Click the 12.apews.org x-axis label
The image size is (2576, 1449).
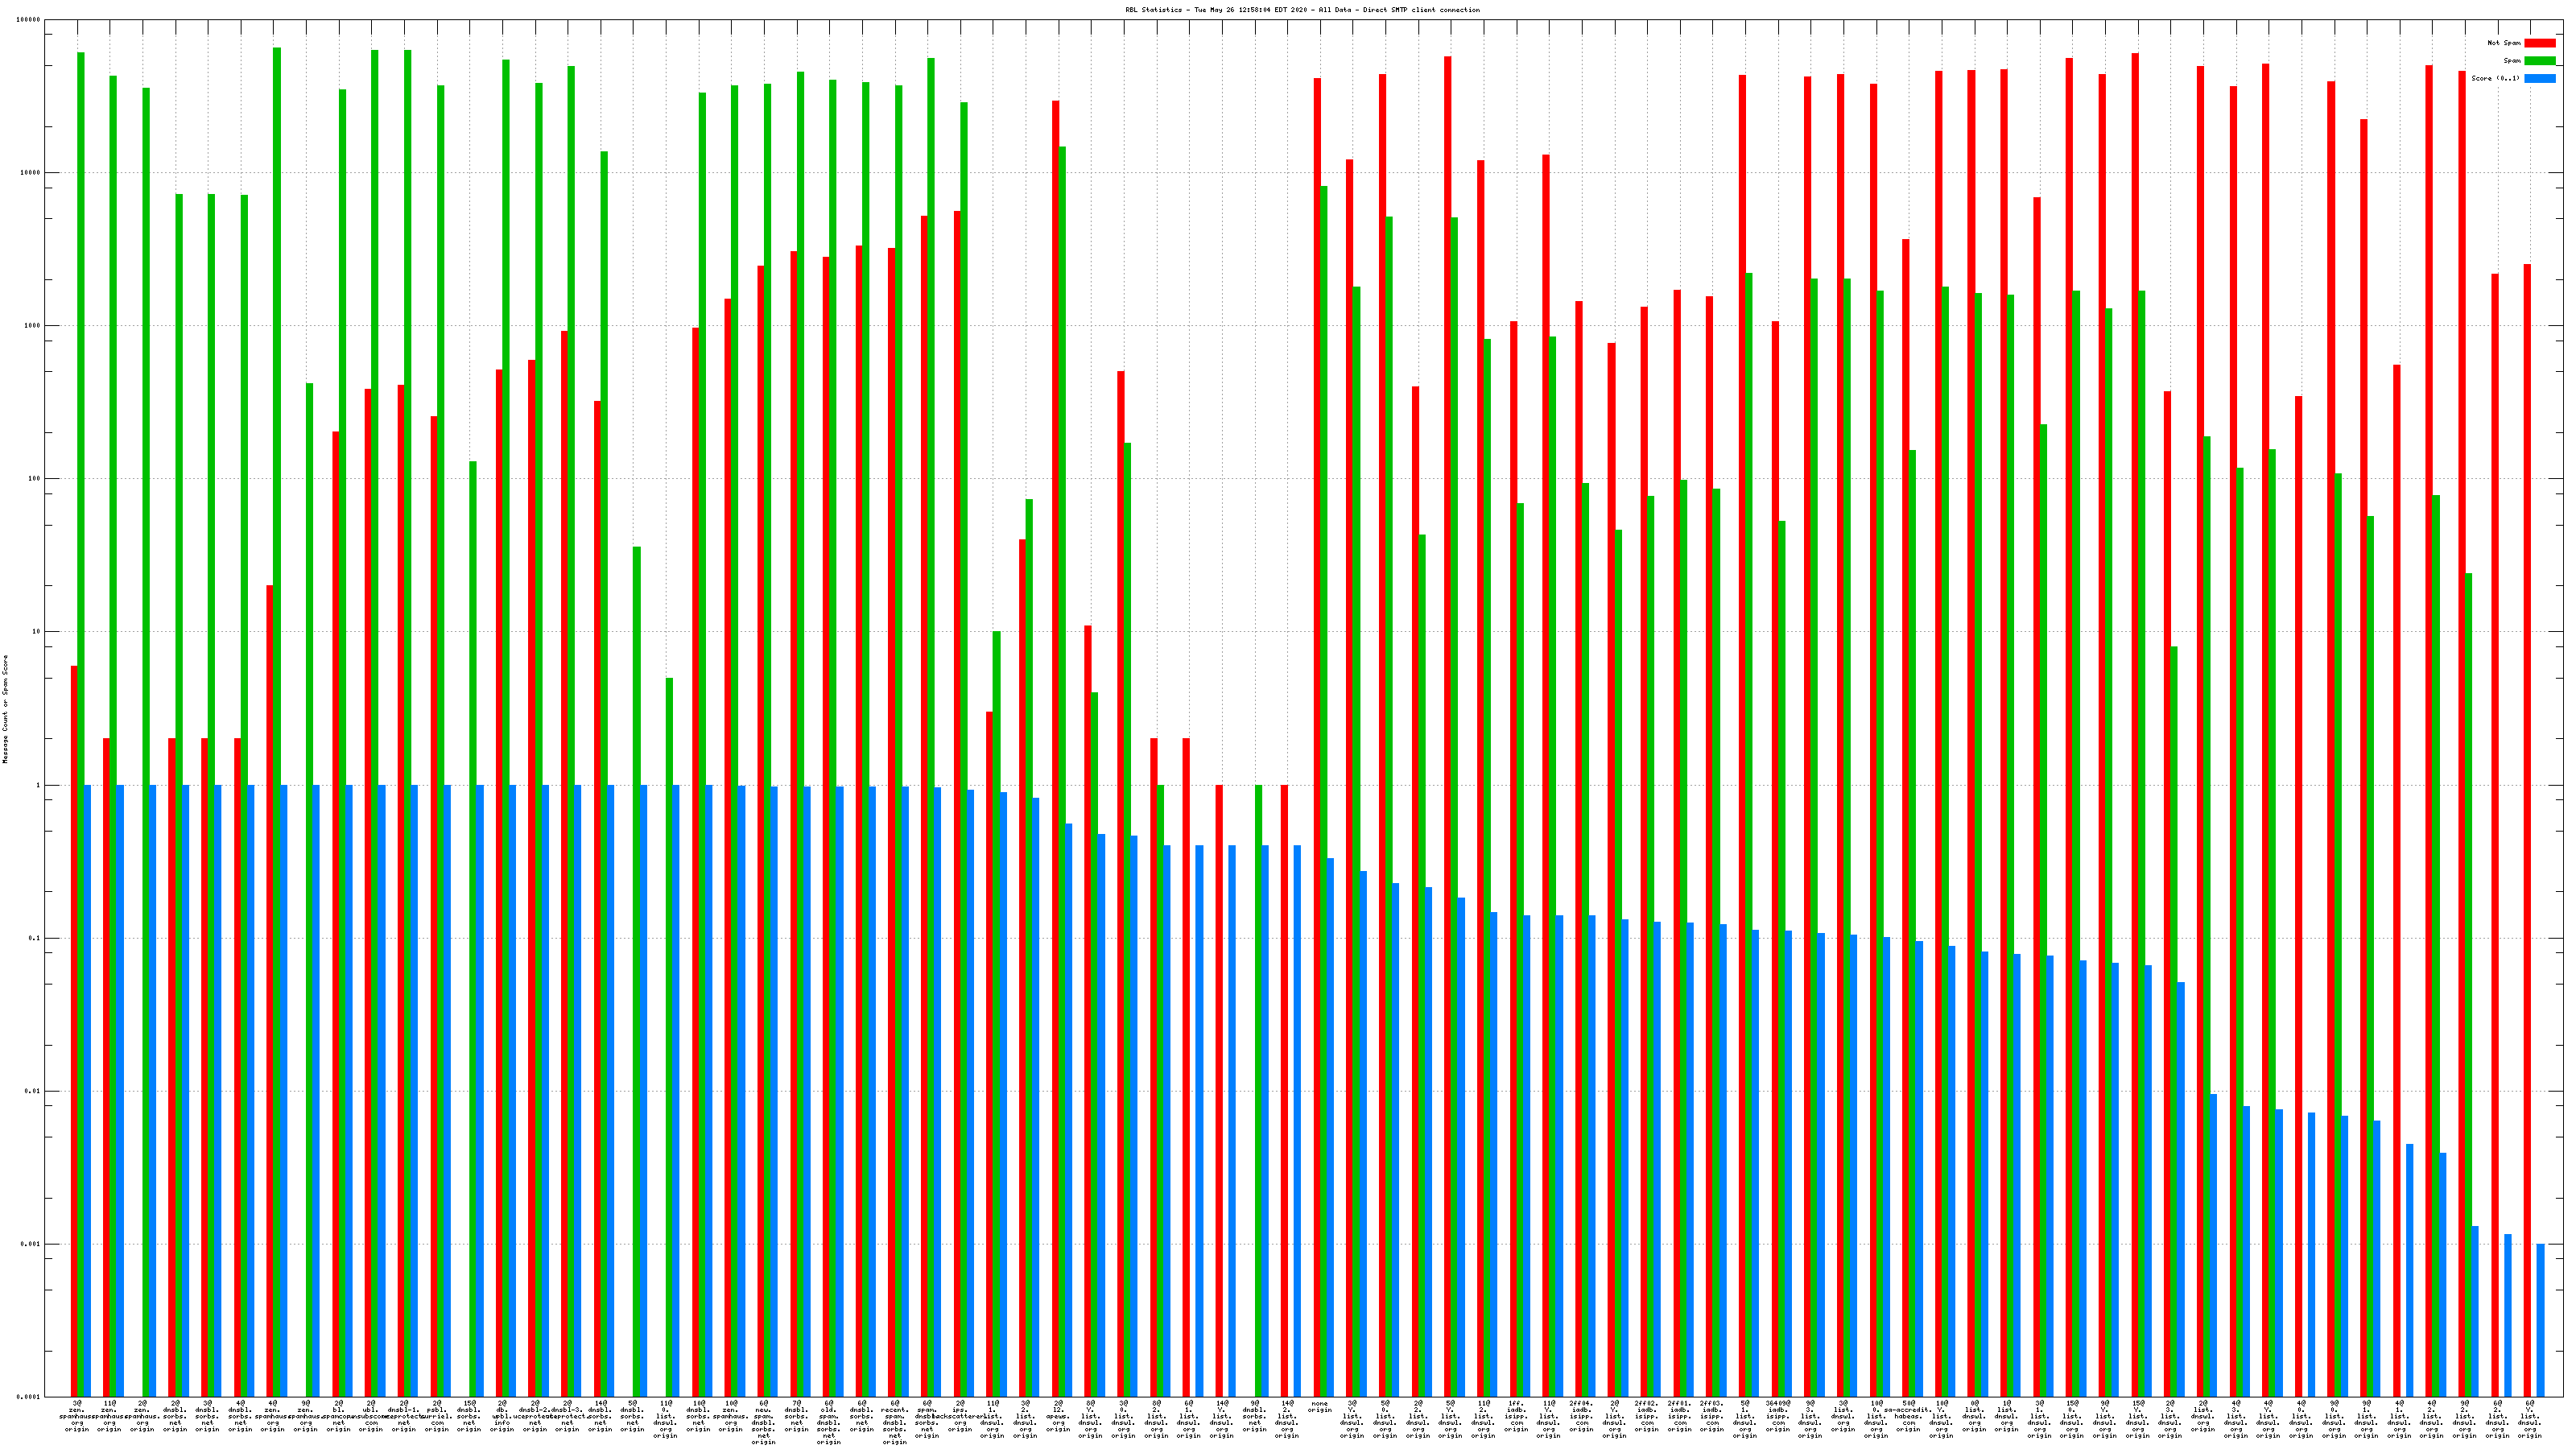click(1058, 1416)
